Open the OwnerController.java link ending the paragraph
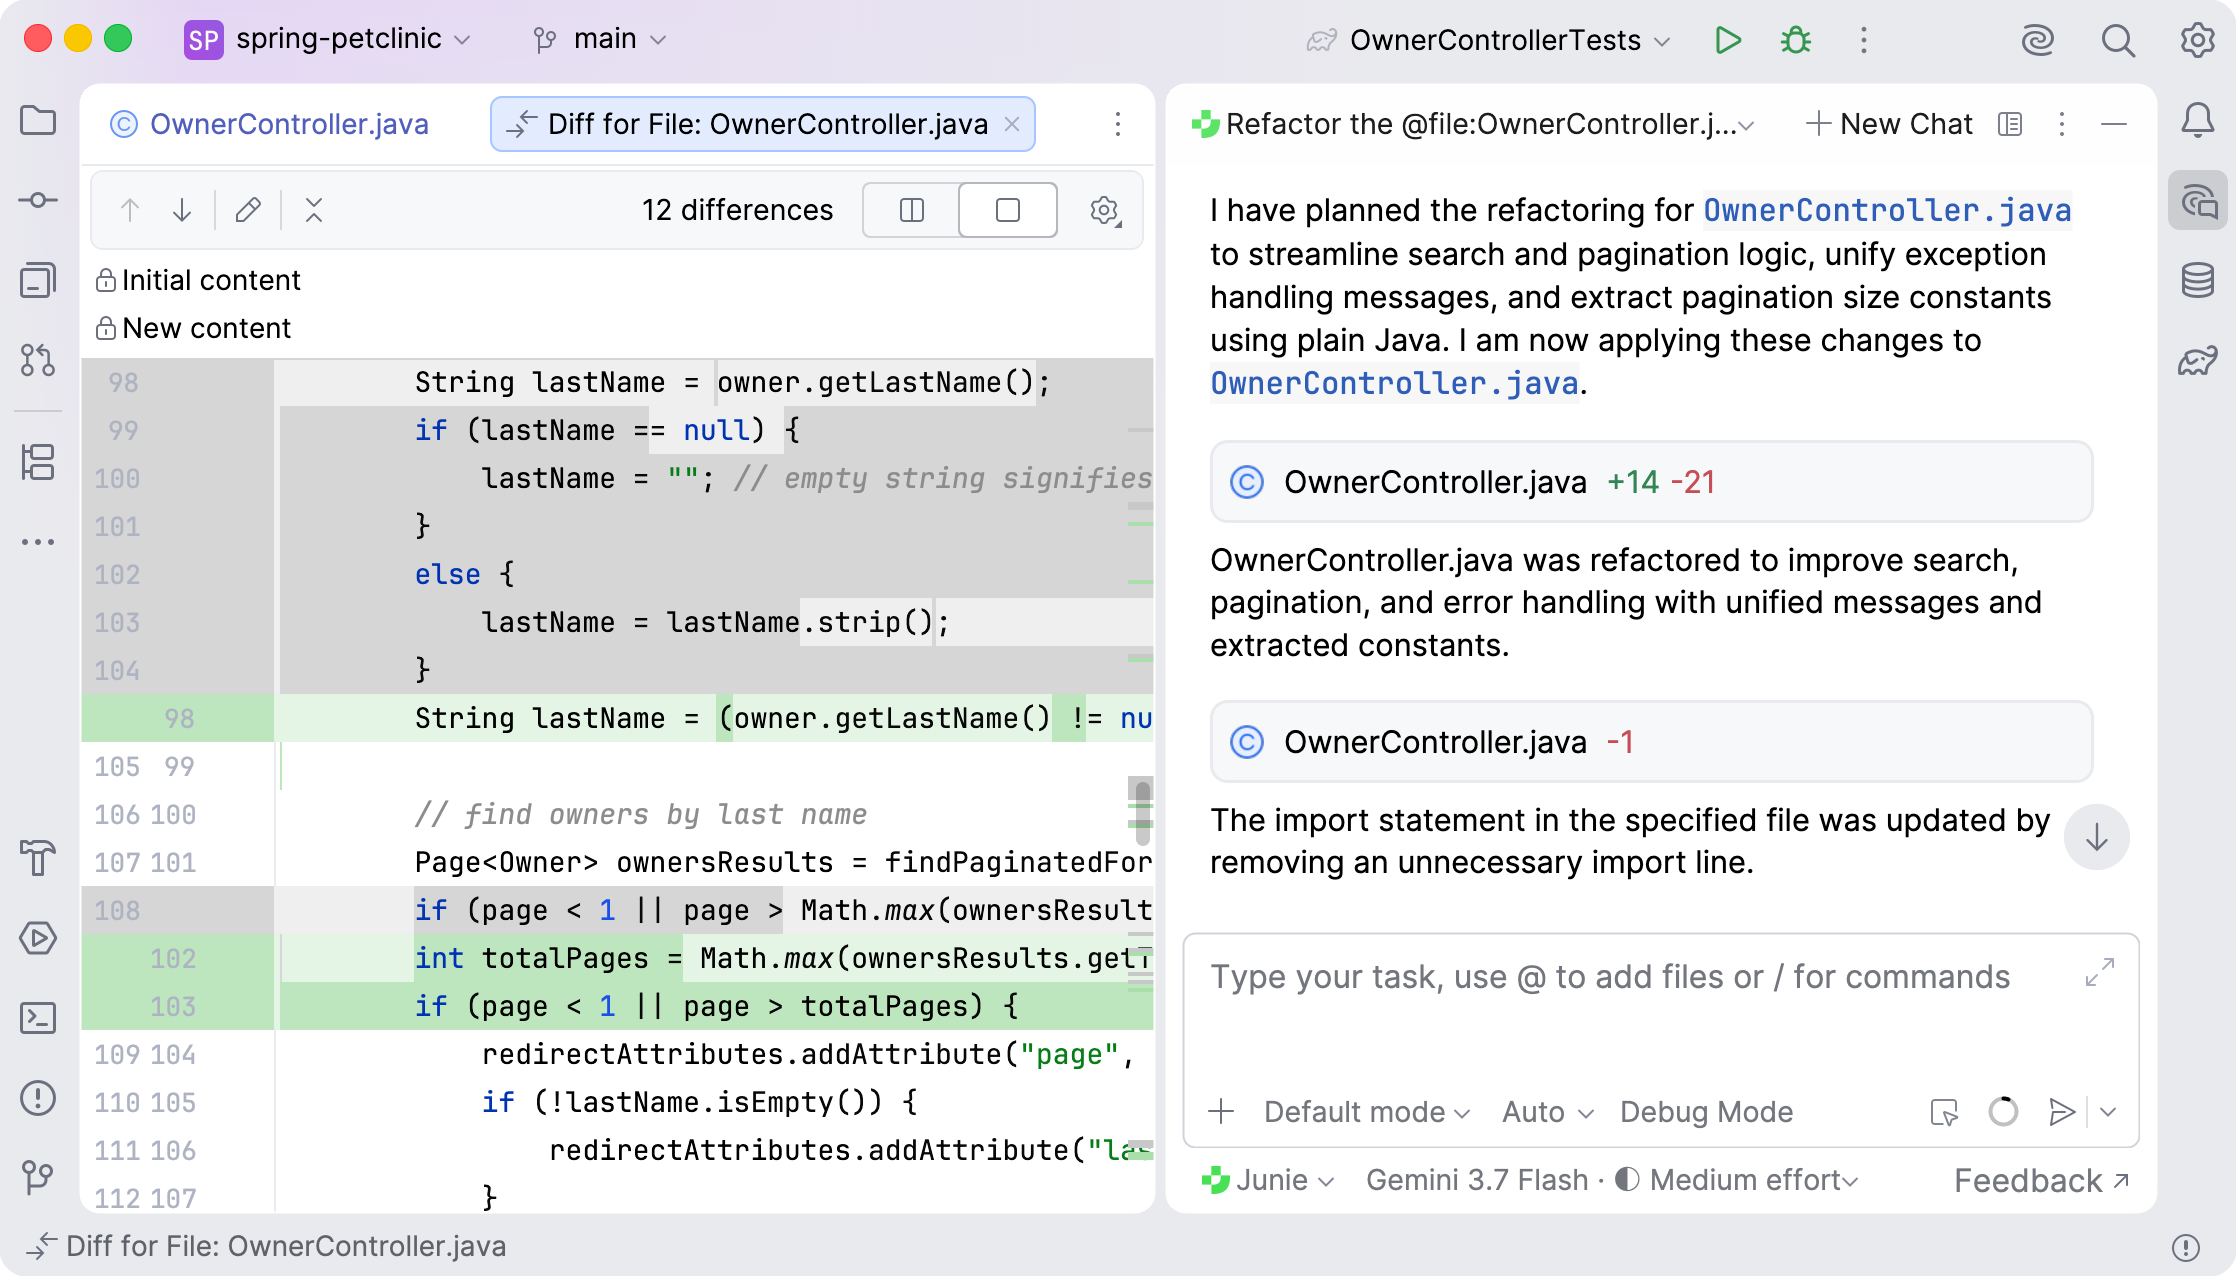2236x1276 pixels. coord(1394,383)
